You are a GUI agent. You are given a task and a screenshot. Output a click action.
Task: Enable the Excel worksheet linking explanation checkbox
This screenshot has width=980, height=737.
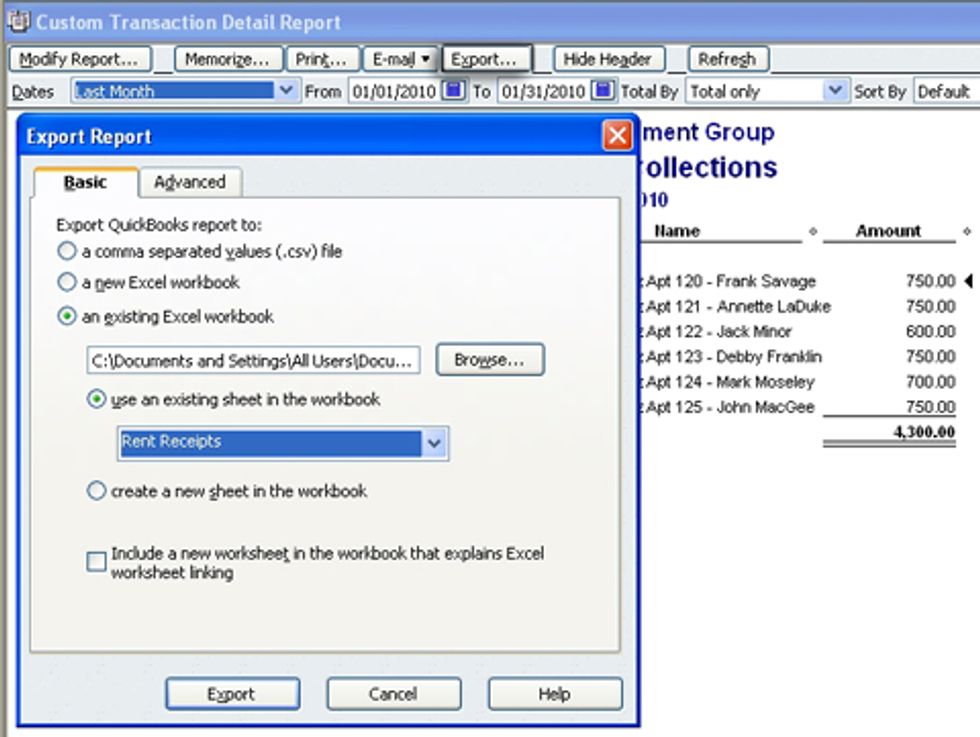pyautogui.click(x=96, y=561)
